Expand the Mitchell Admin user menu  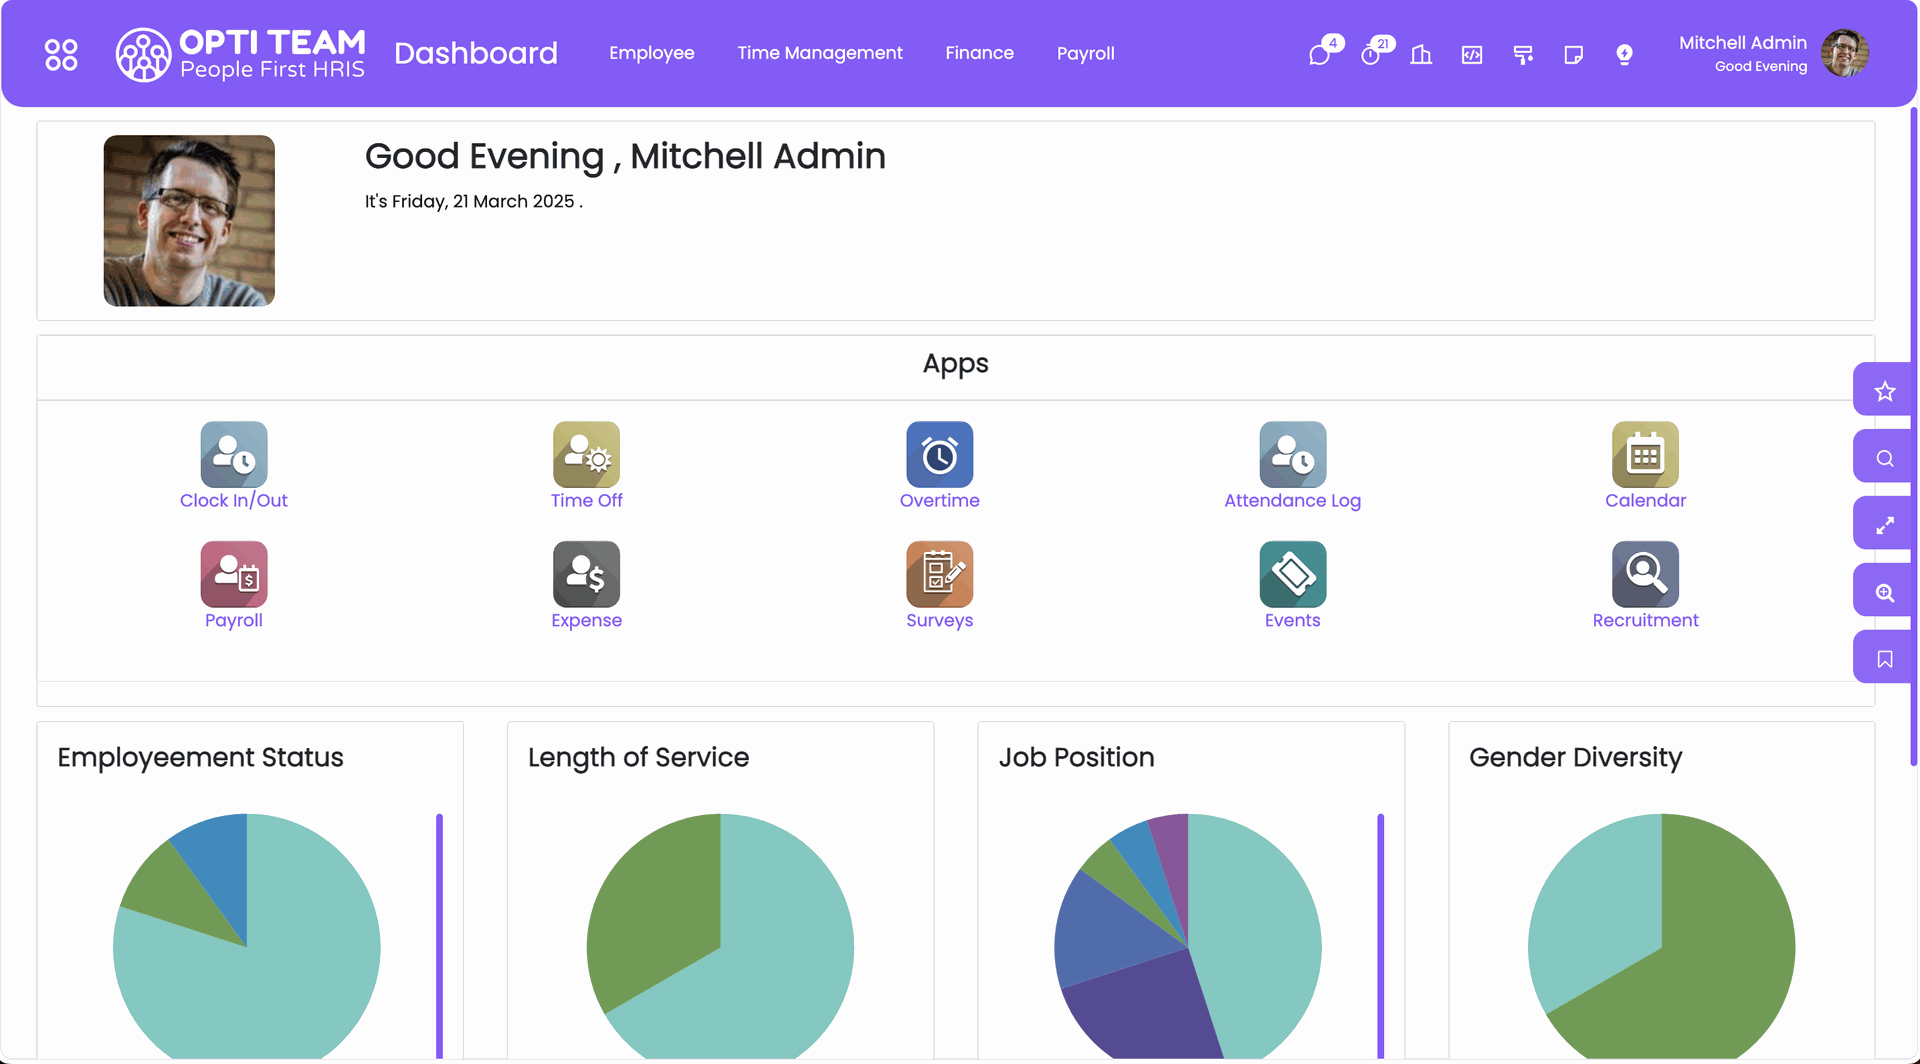click(x=1772, y=53)
